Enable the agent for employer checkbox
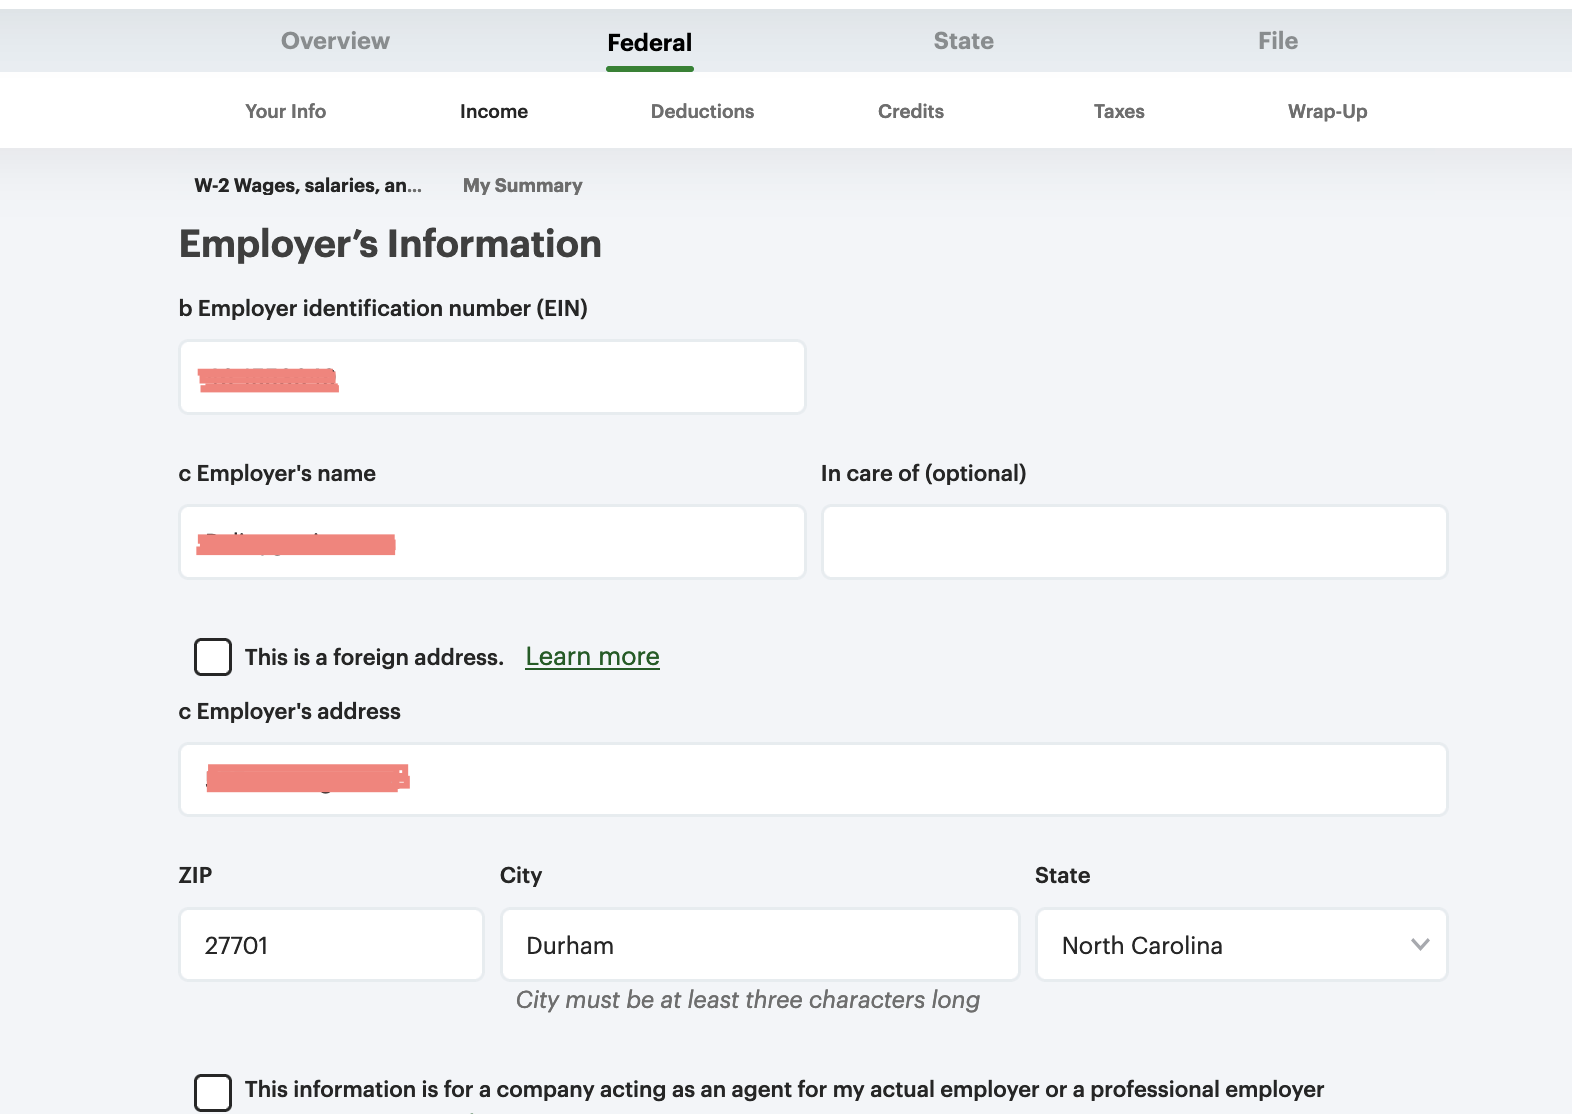Image resolution: width=1572 pixels, height=1114 pixels. 213,1092
